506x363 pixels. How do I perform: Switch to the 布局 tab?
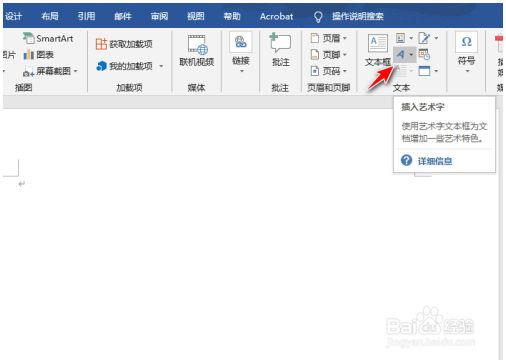[x=50, y=16]
